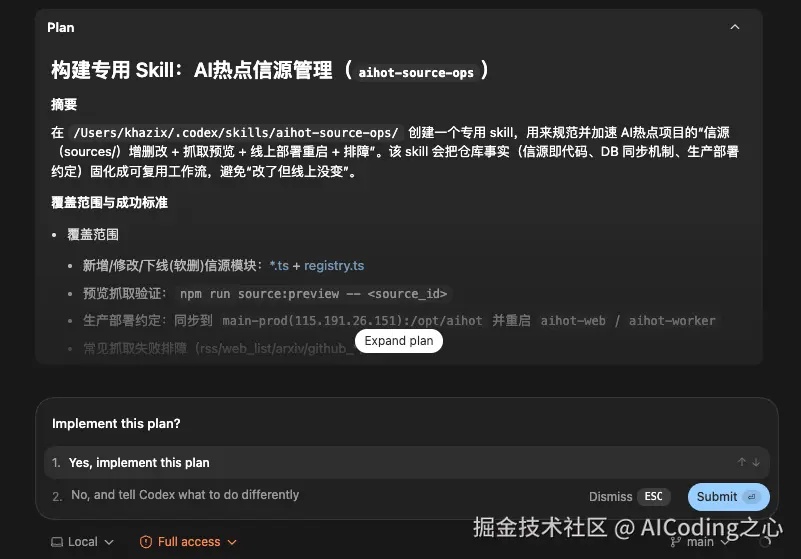This screenshot has width=801, height=559.
Task: Submit the selected plan choice
Action: (x=728, y=497)
